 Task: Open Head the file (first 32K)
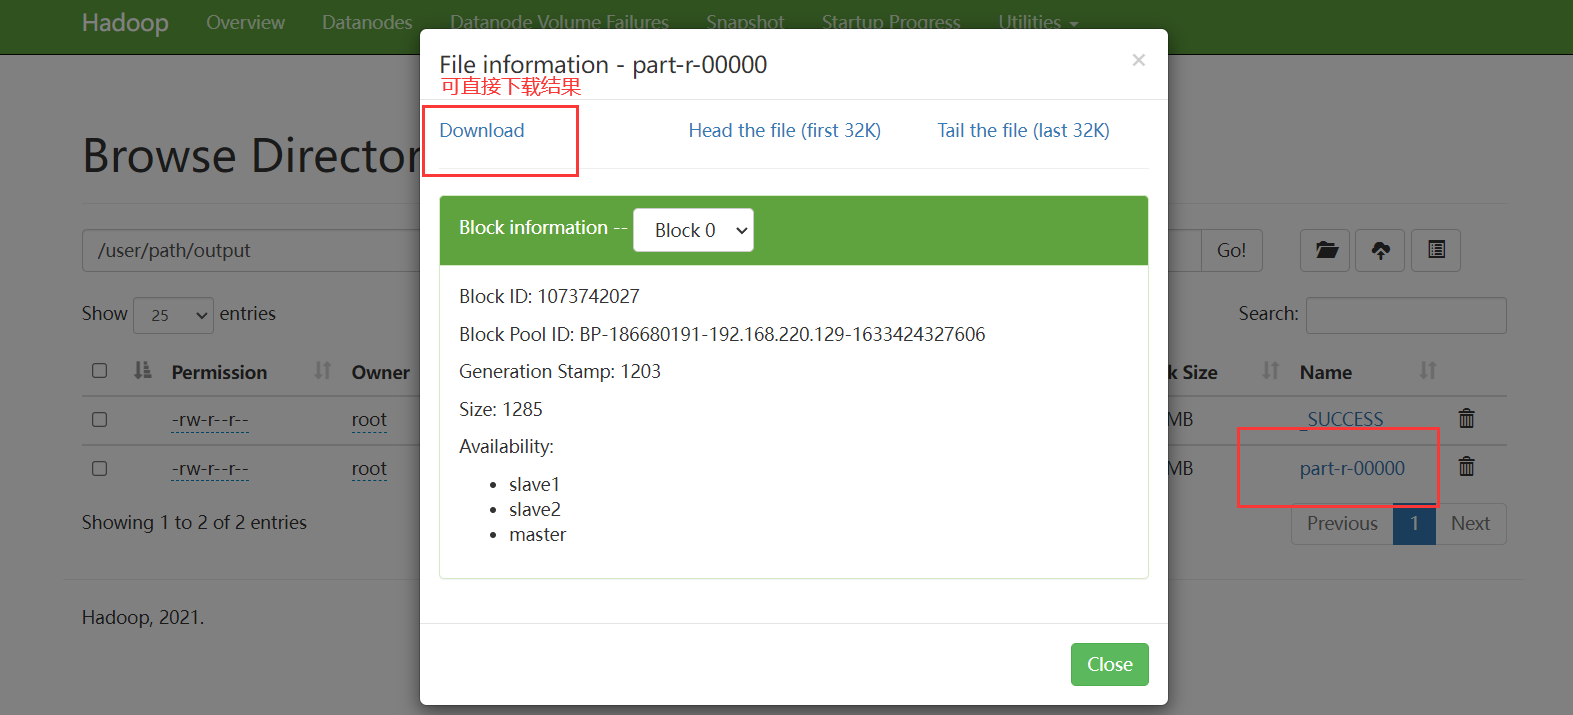click(784, 131)
